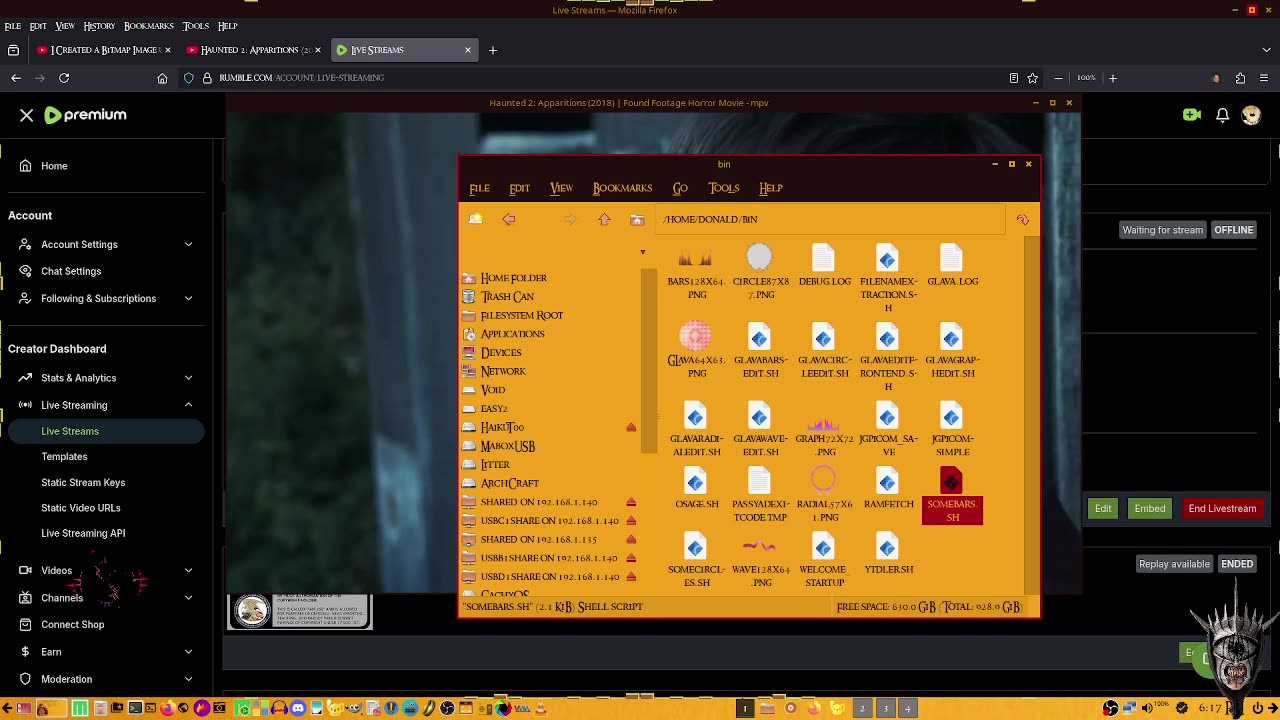Switch to workspace 3 in taskbar
The width and height of the screenshot is (1280, 720).
click(885, 708)
